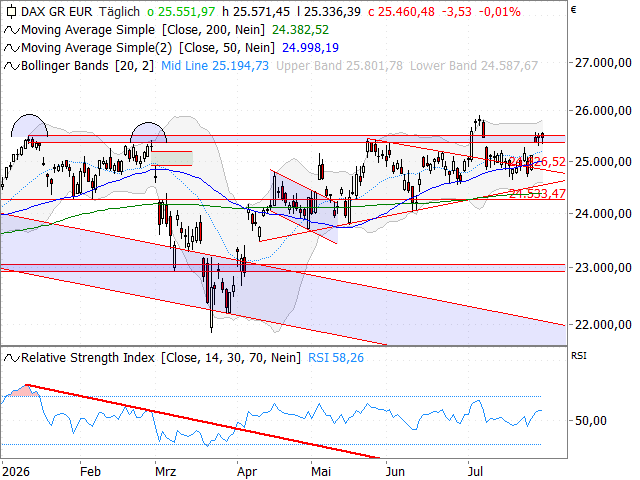Select the green gap rectangle near early March
Screen dimensions: 640x480
(171, 158)
